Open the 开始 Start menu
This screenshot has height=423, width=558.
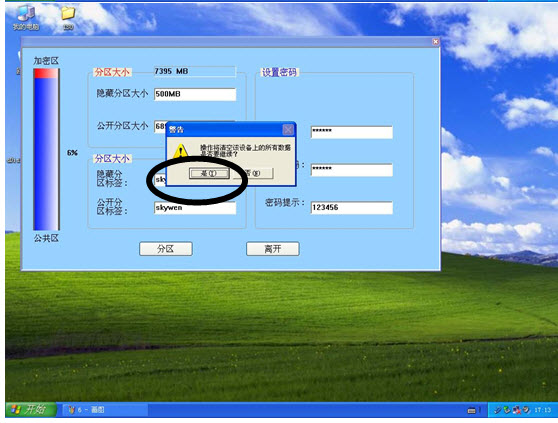pos(31,409)
